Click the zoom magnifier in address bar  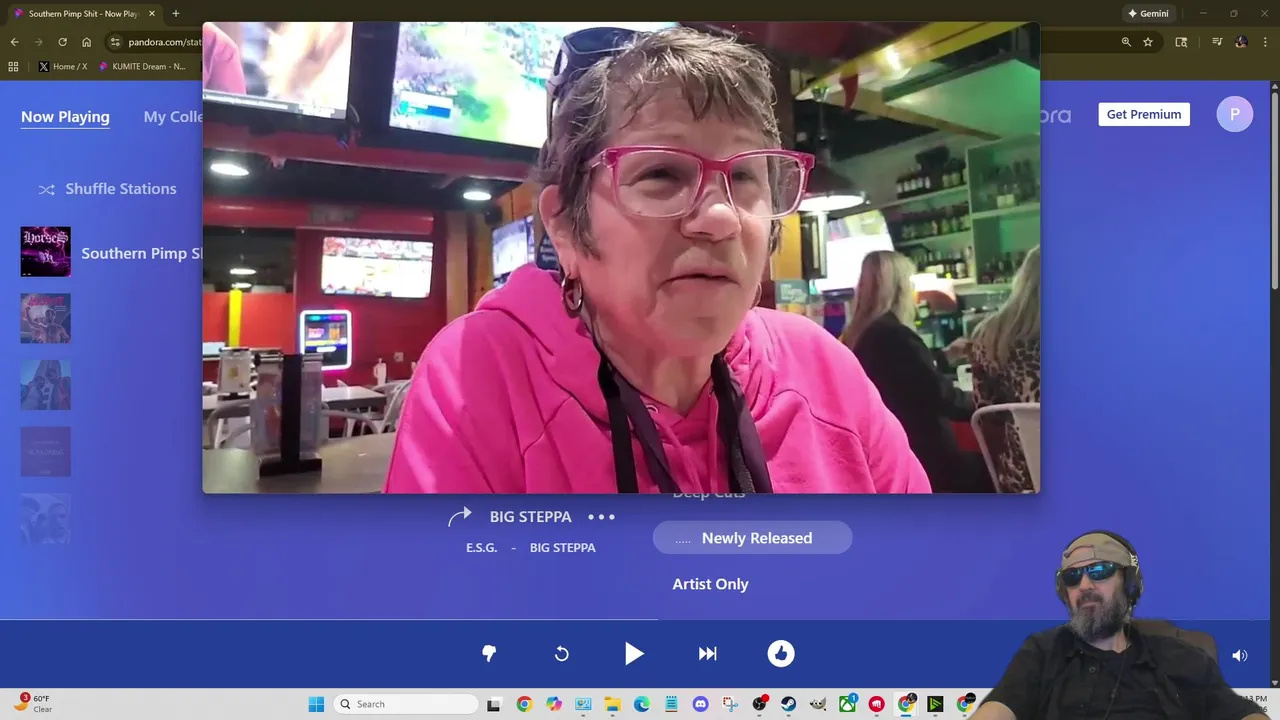coord(1126,42)
